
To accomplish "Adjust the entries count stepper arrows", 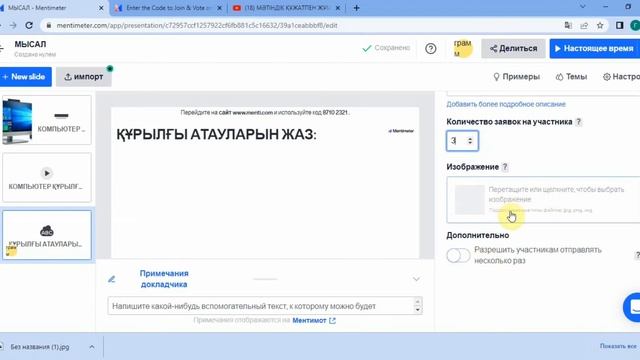I will click(470, 141).
